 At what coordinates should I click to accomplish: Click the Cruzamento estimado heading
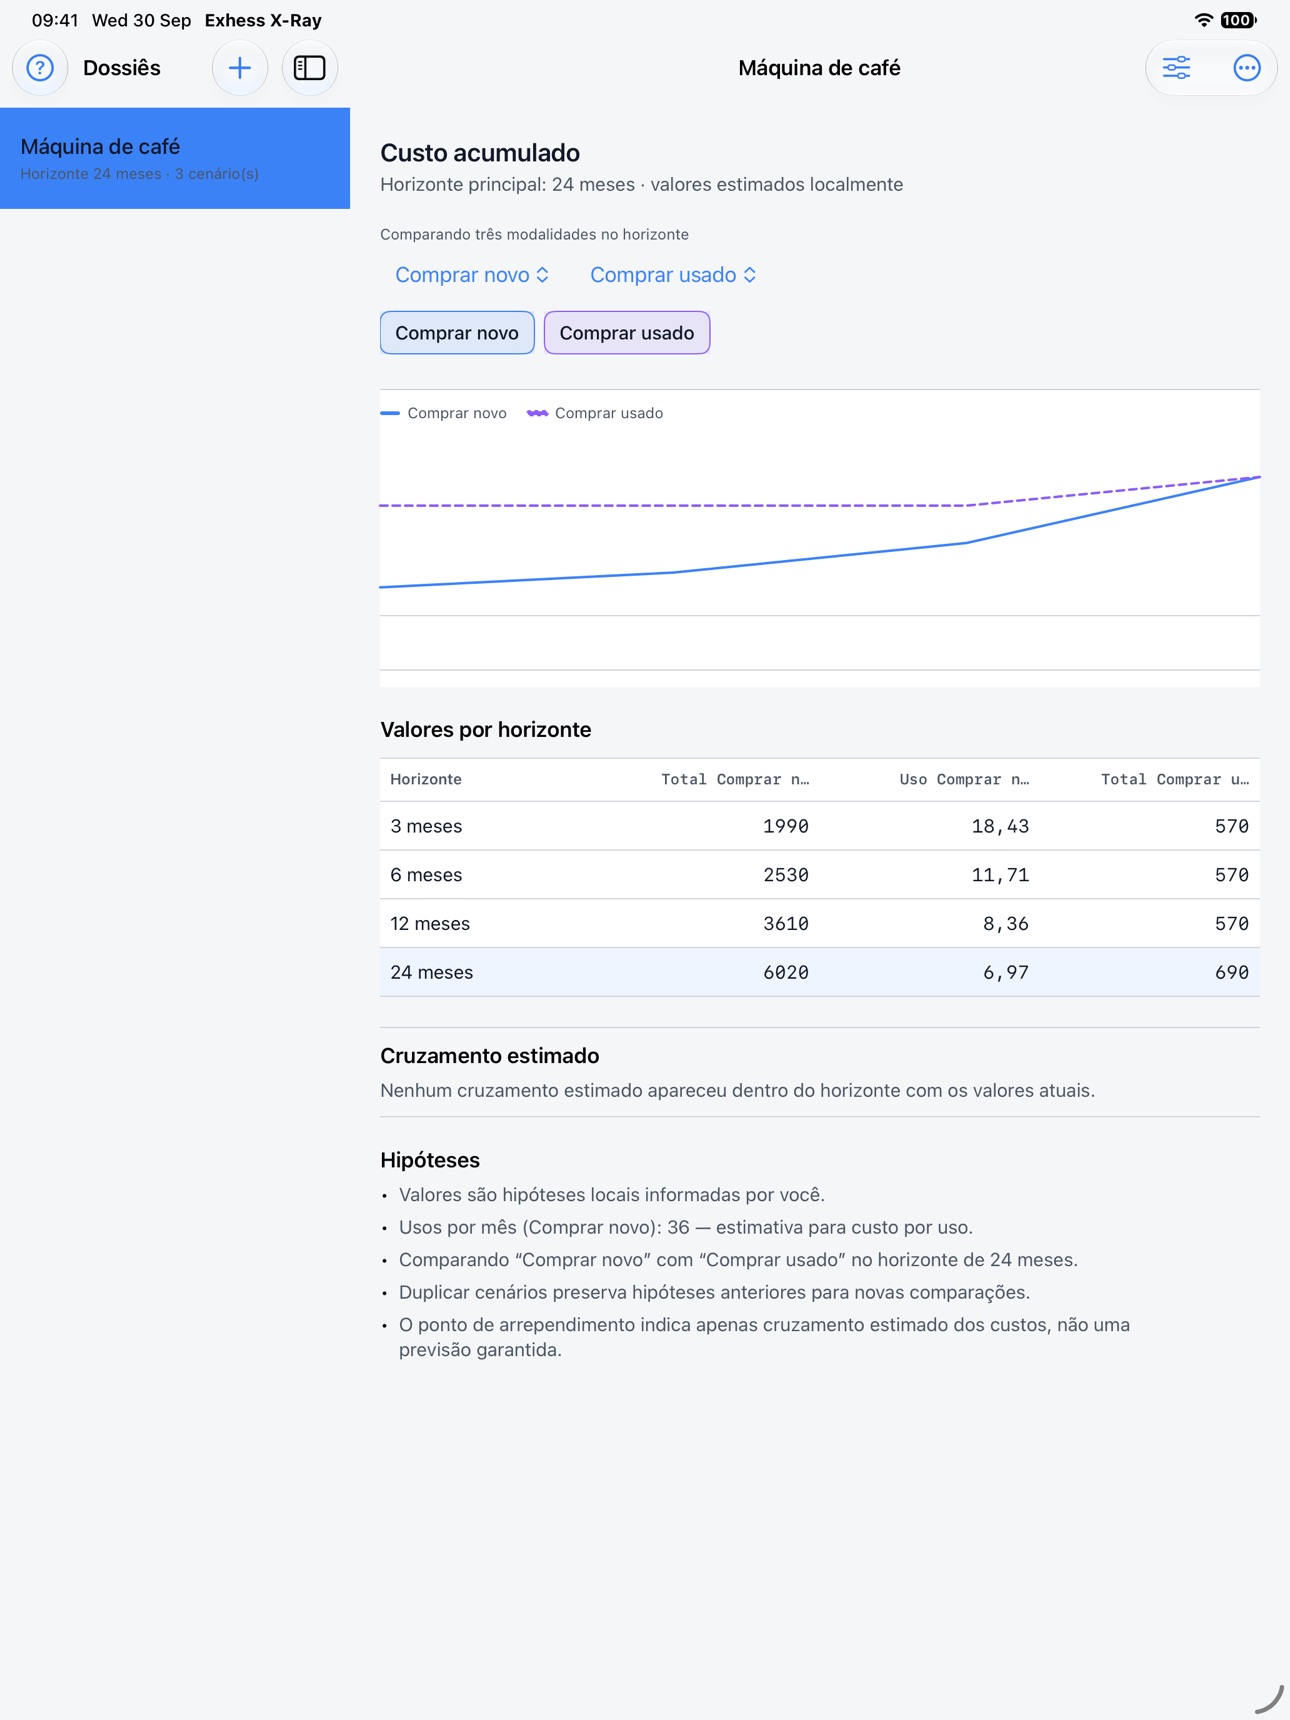[x=490, y=1056]
